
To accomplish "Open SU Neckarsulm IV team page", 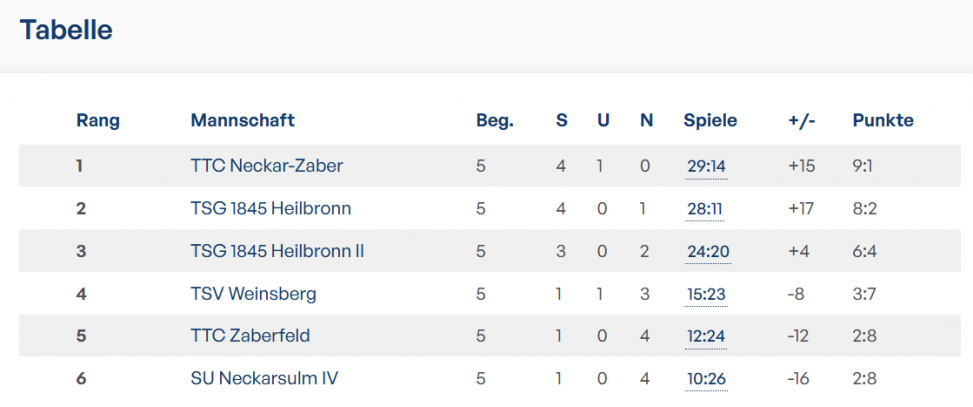I will pos(264,378).
